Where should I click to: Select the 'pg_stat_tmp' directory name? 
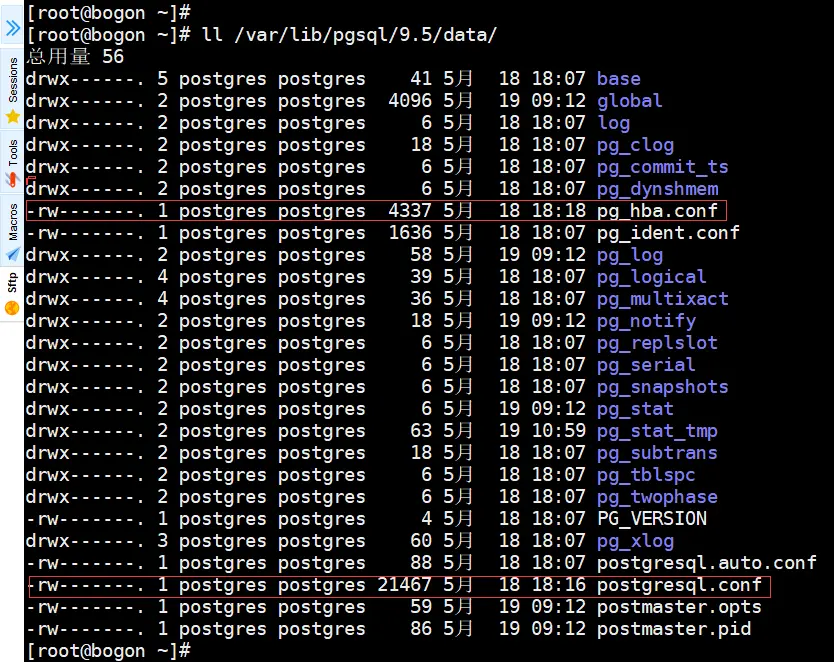(x=657, y=431)
